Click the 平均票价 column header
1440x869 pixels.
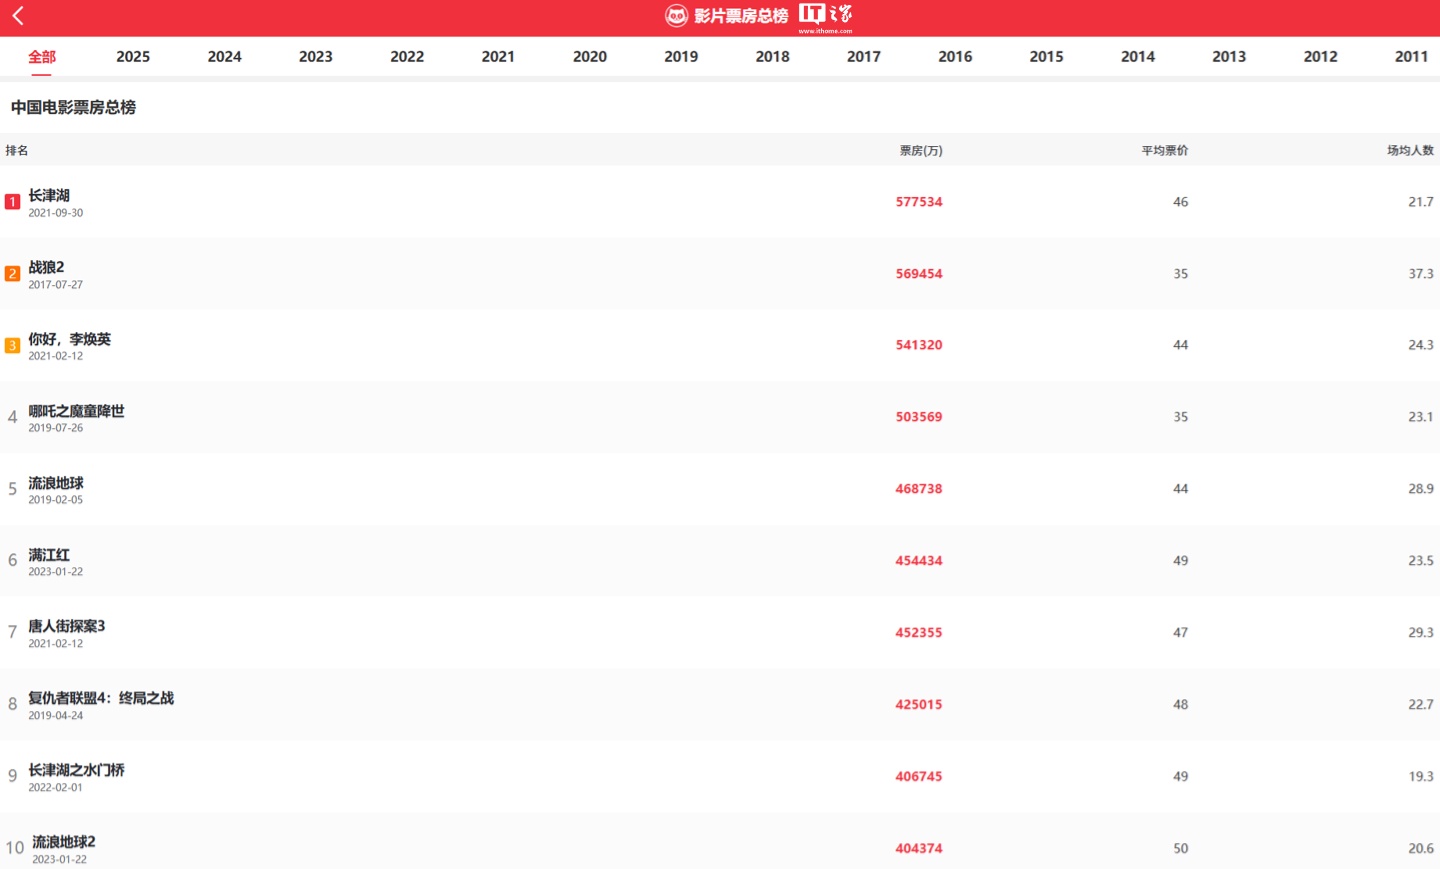pyautogui.click(x=1165, y=151)
